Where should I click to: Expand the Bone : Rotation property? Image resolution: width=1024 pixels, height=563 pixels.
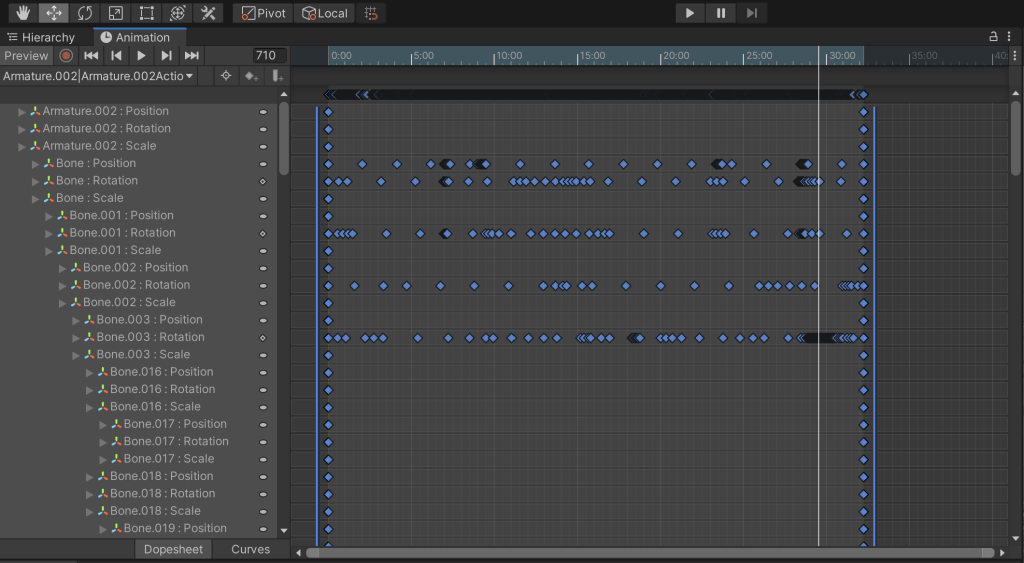[36, 181]
